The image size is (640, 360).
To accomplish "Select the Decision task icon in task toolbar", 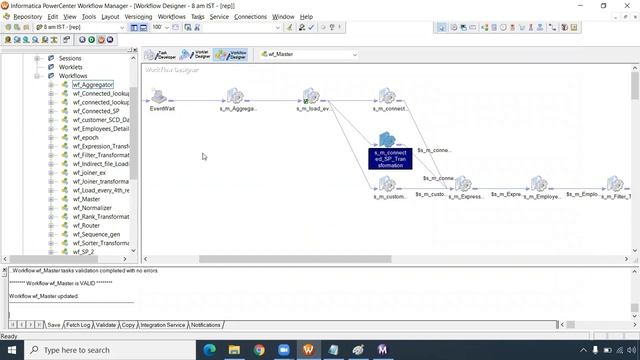I will tap(484, 27).
